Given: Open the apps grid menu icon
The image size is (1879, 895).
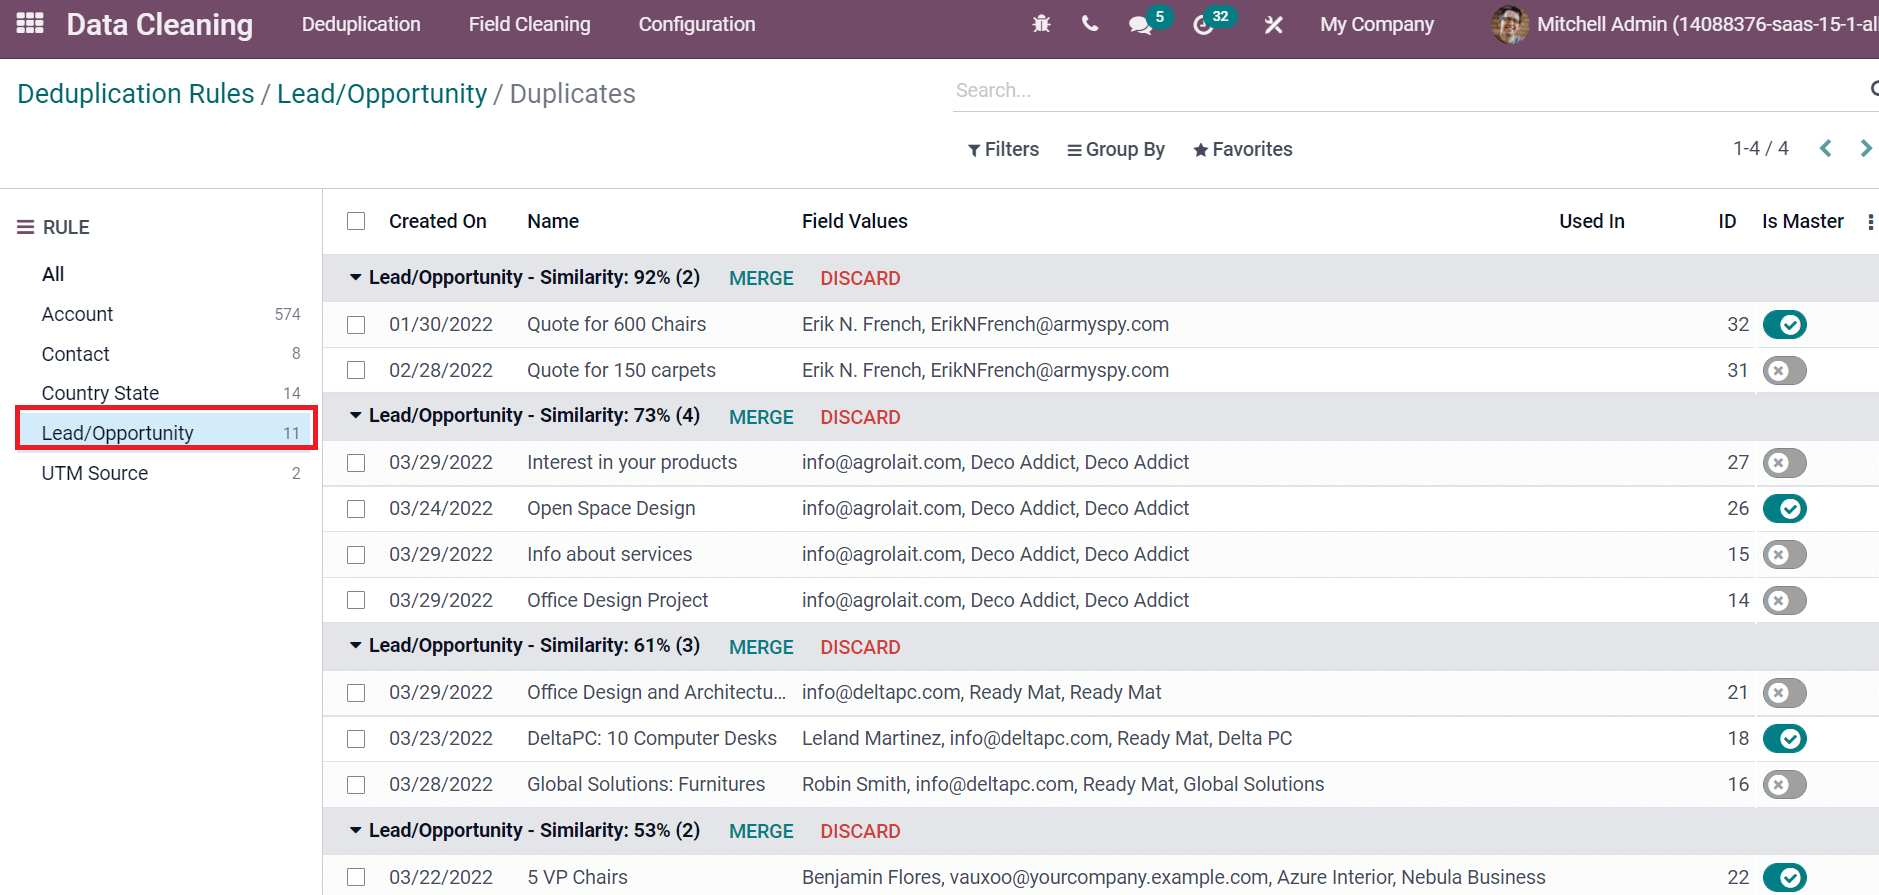Looking at the screenshot, I should (30, 23).
